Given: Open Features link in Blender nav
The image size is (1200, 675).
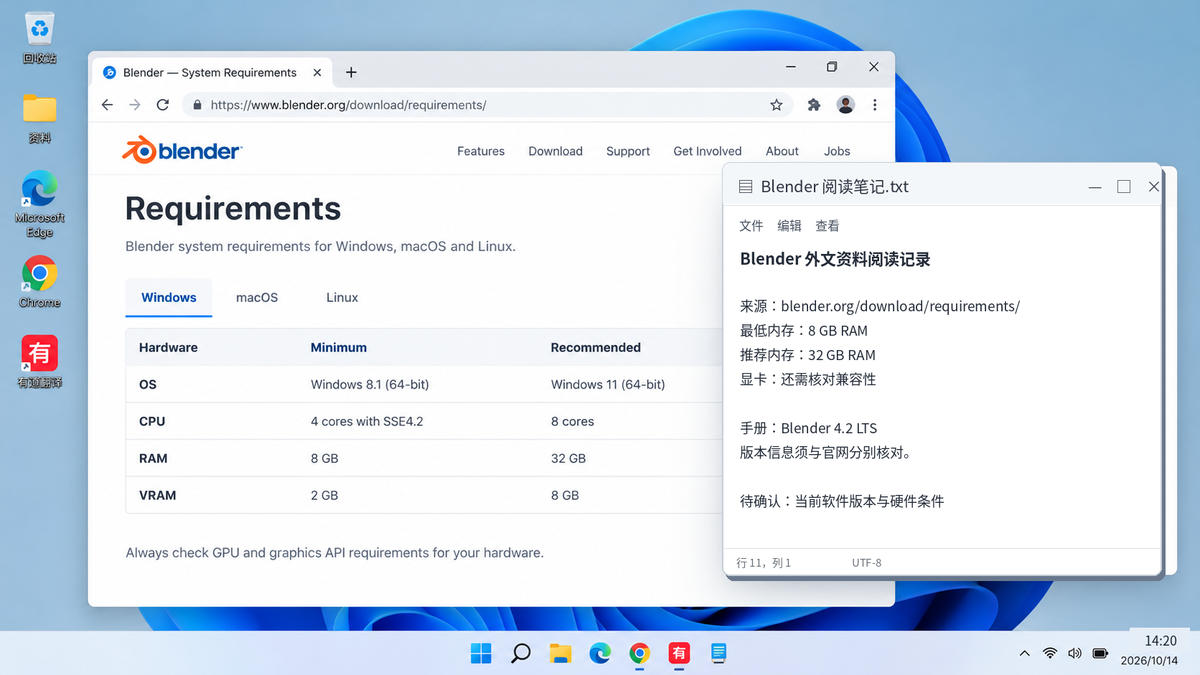Looking at the screenshot, I should click(481, 151).
